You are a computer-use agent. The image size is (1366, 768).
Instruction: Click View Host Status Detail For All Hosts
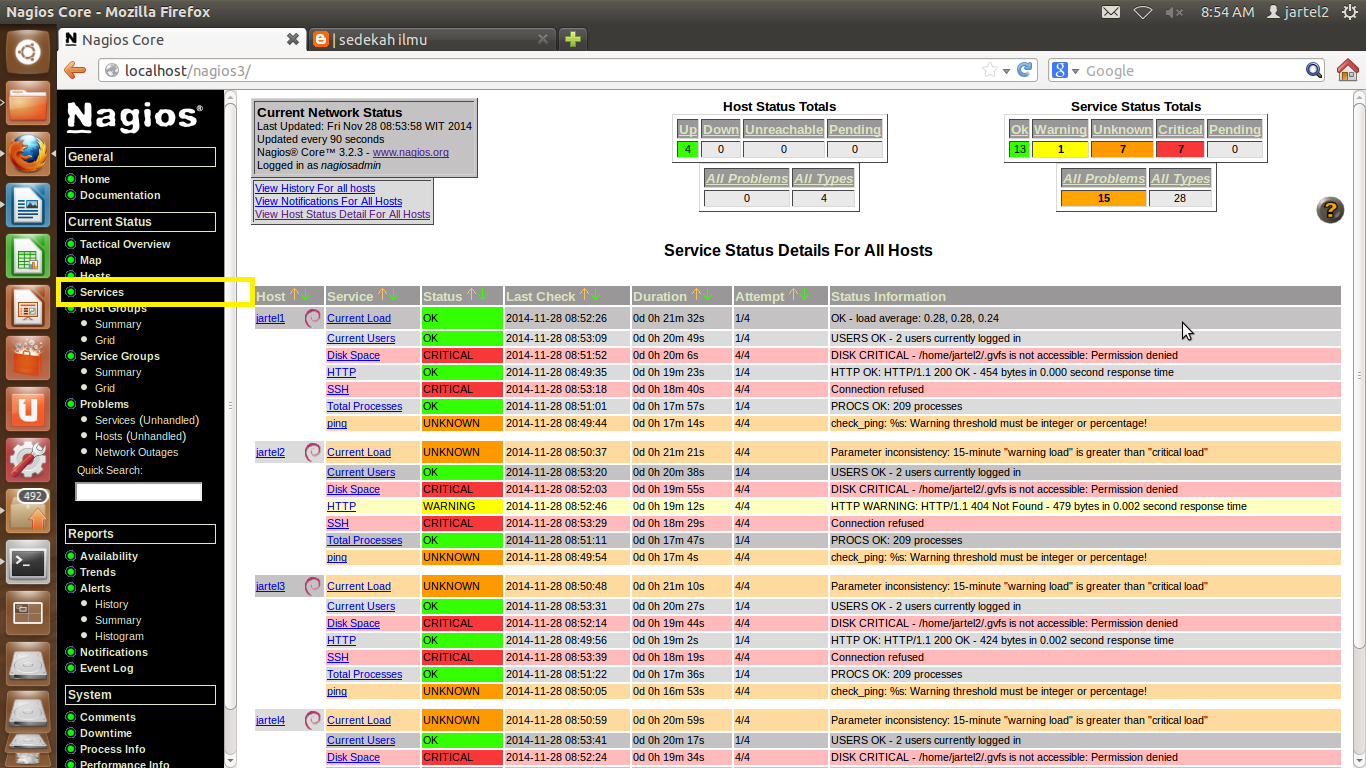[x=342, y=214]
